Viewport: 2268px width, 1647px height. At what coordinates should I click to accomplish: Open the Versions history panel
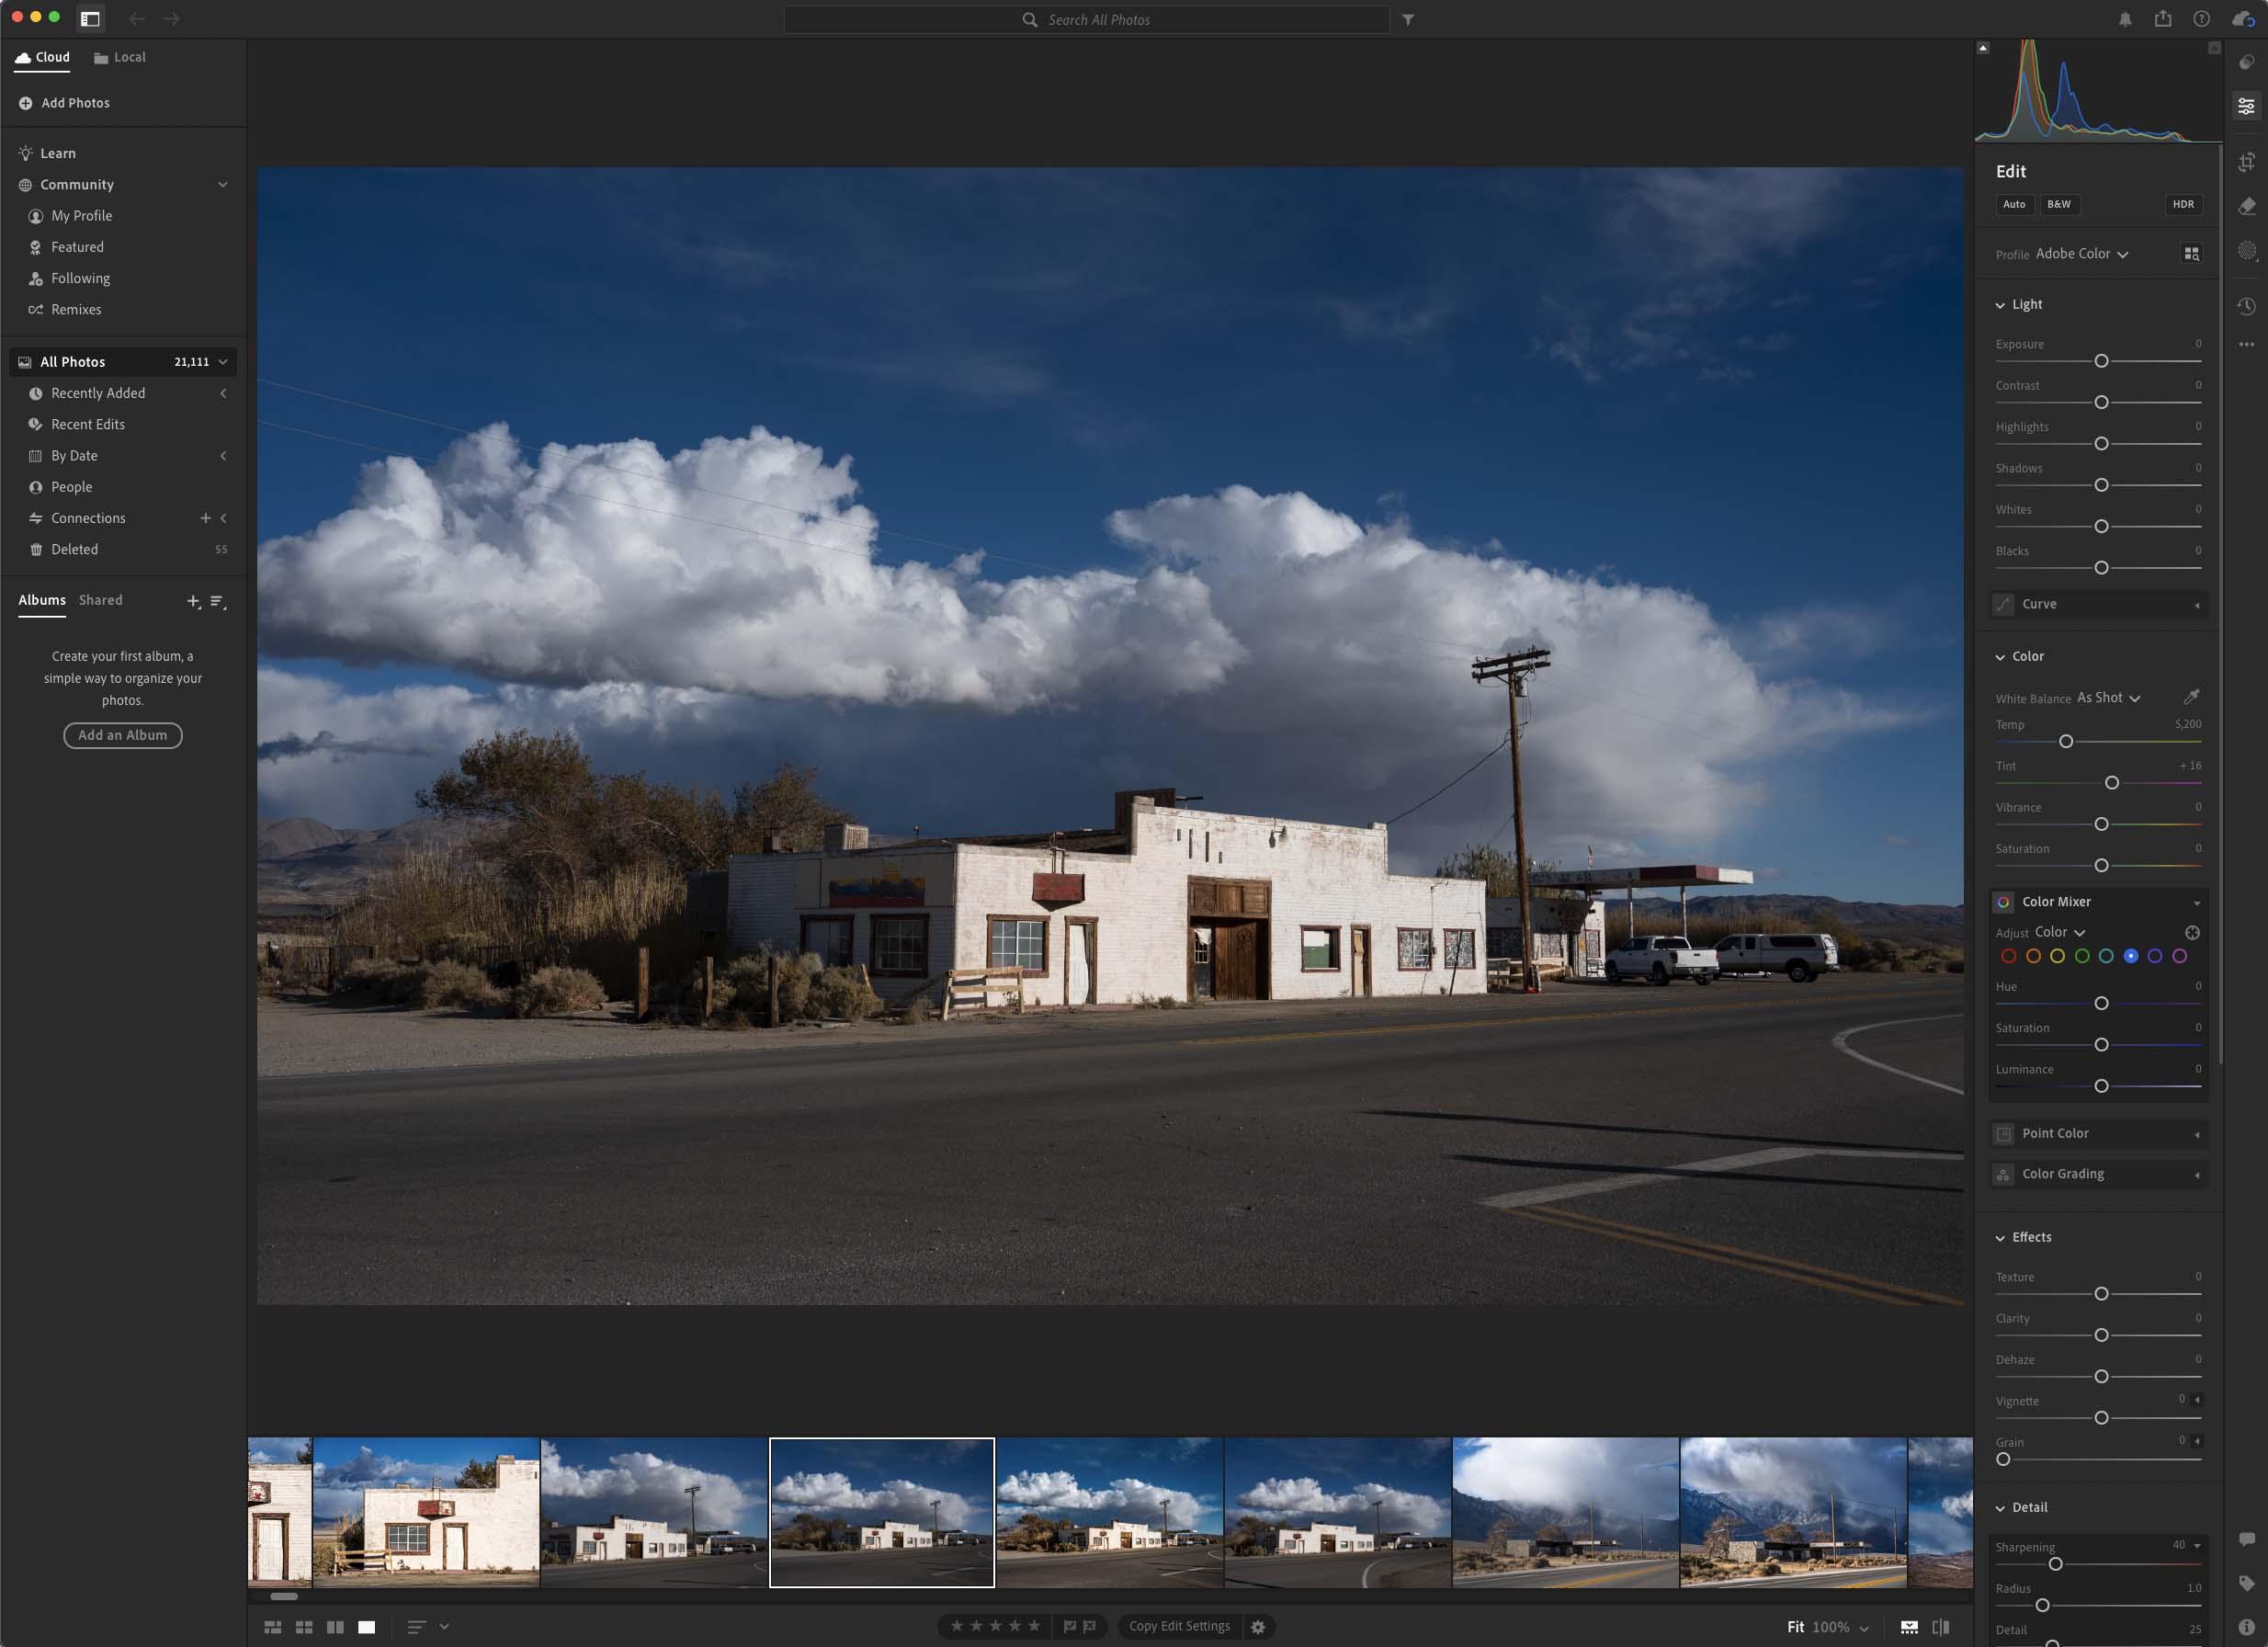(2246, 306)
